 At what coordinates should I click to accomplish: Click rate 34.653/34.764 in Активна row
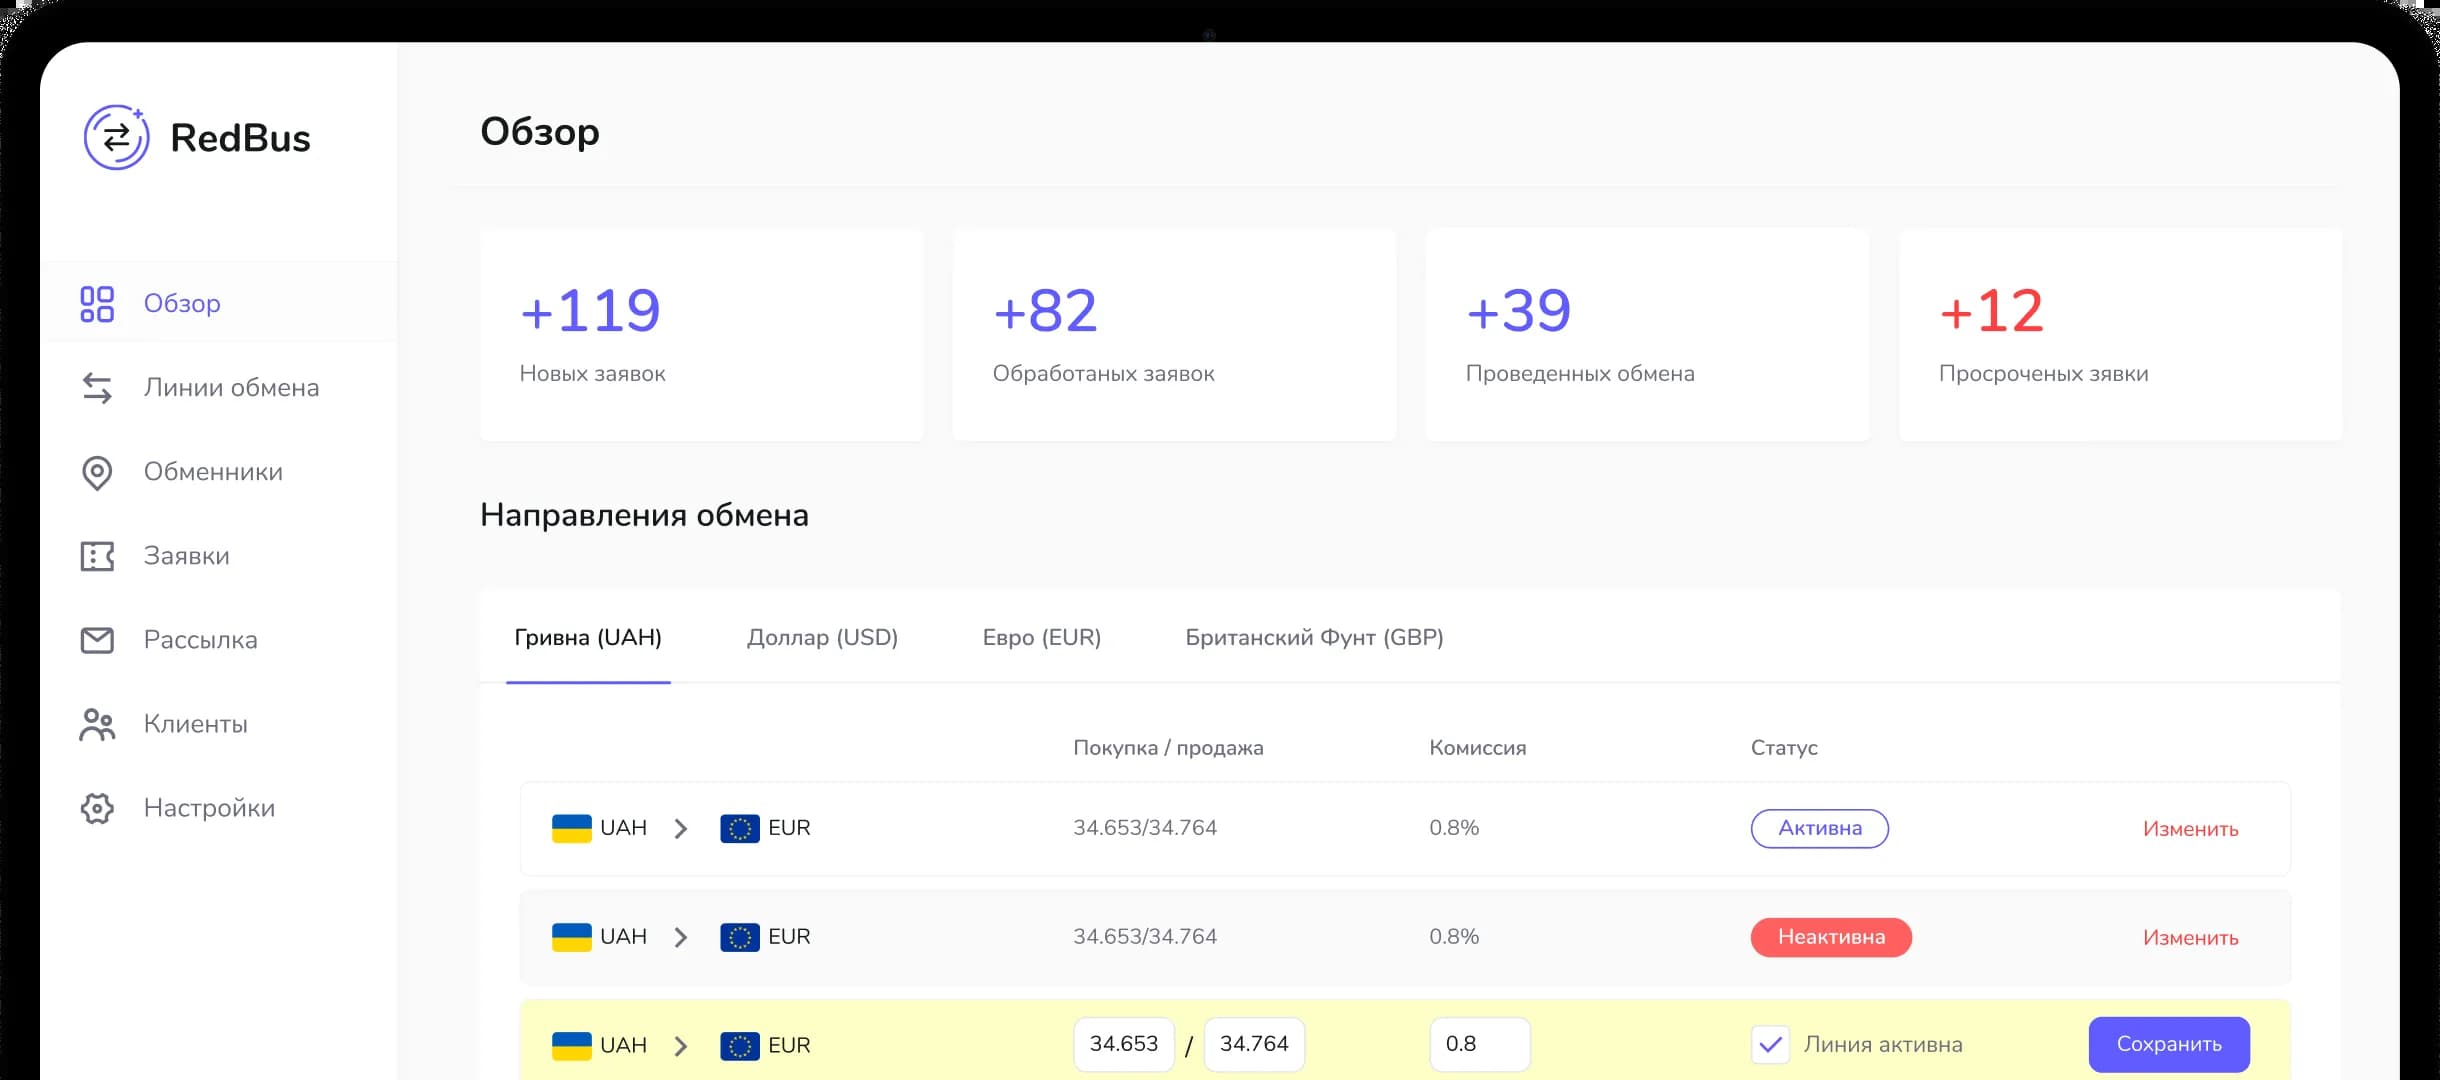[x=1145, y=828]
